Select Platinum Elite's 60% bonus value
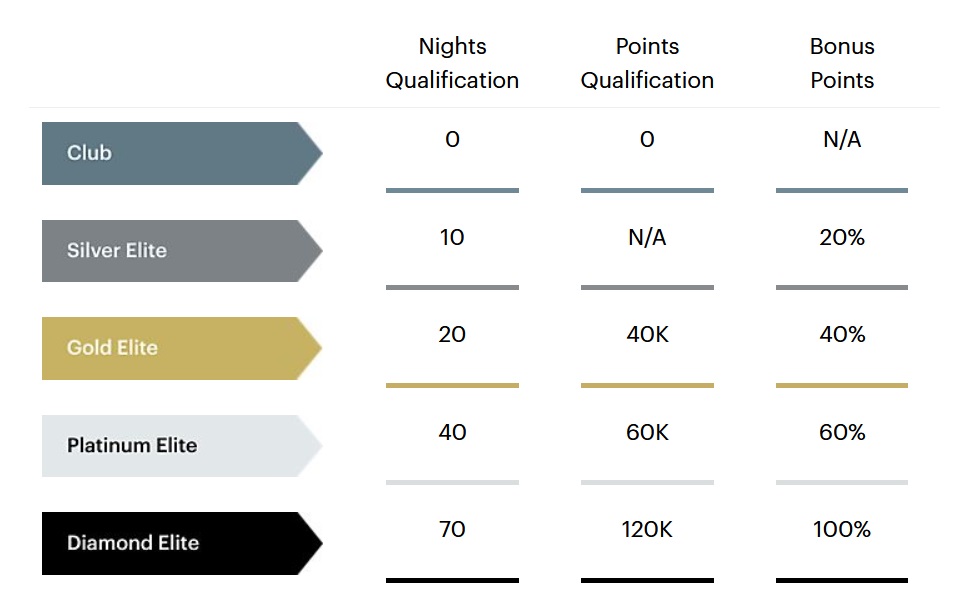The height and width of the screenshot is (611, 953). pos(842,432)
